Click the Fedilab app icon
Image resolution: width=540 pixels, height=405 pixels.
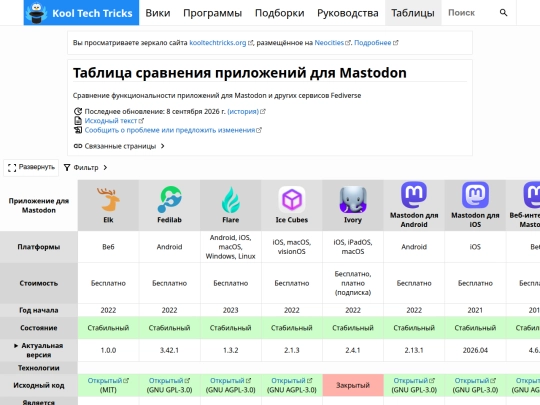169,200
